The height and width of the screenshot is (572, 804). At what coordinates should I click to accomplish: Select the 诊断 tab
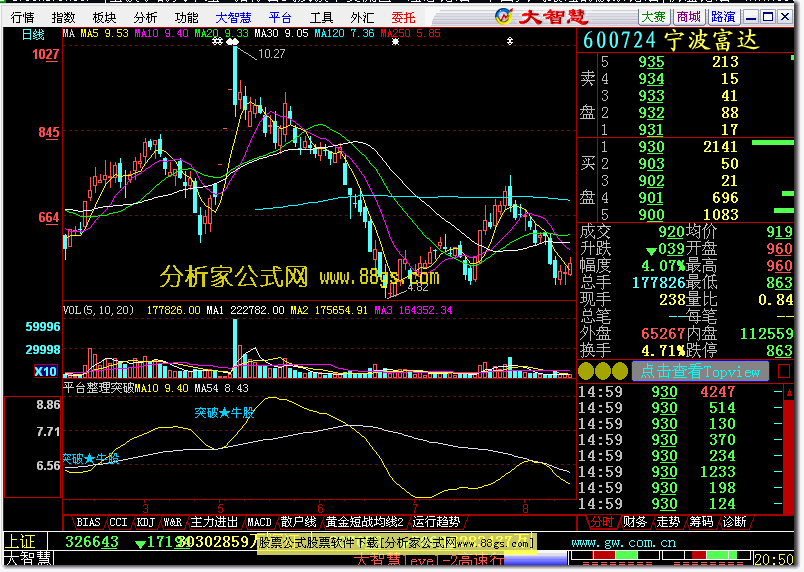tap(734, 522)
